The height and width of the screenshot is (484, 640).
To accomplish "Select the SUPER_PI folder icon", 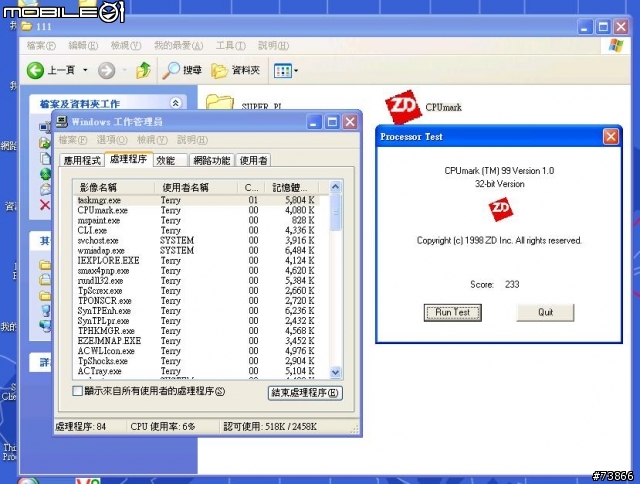I will [x=220, y=102].
